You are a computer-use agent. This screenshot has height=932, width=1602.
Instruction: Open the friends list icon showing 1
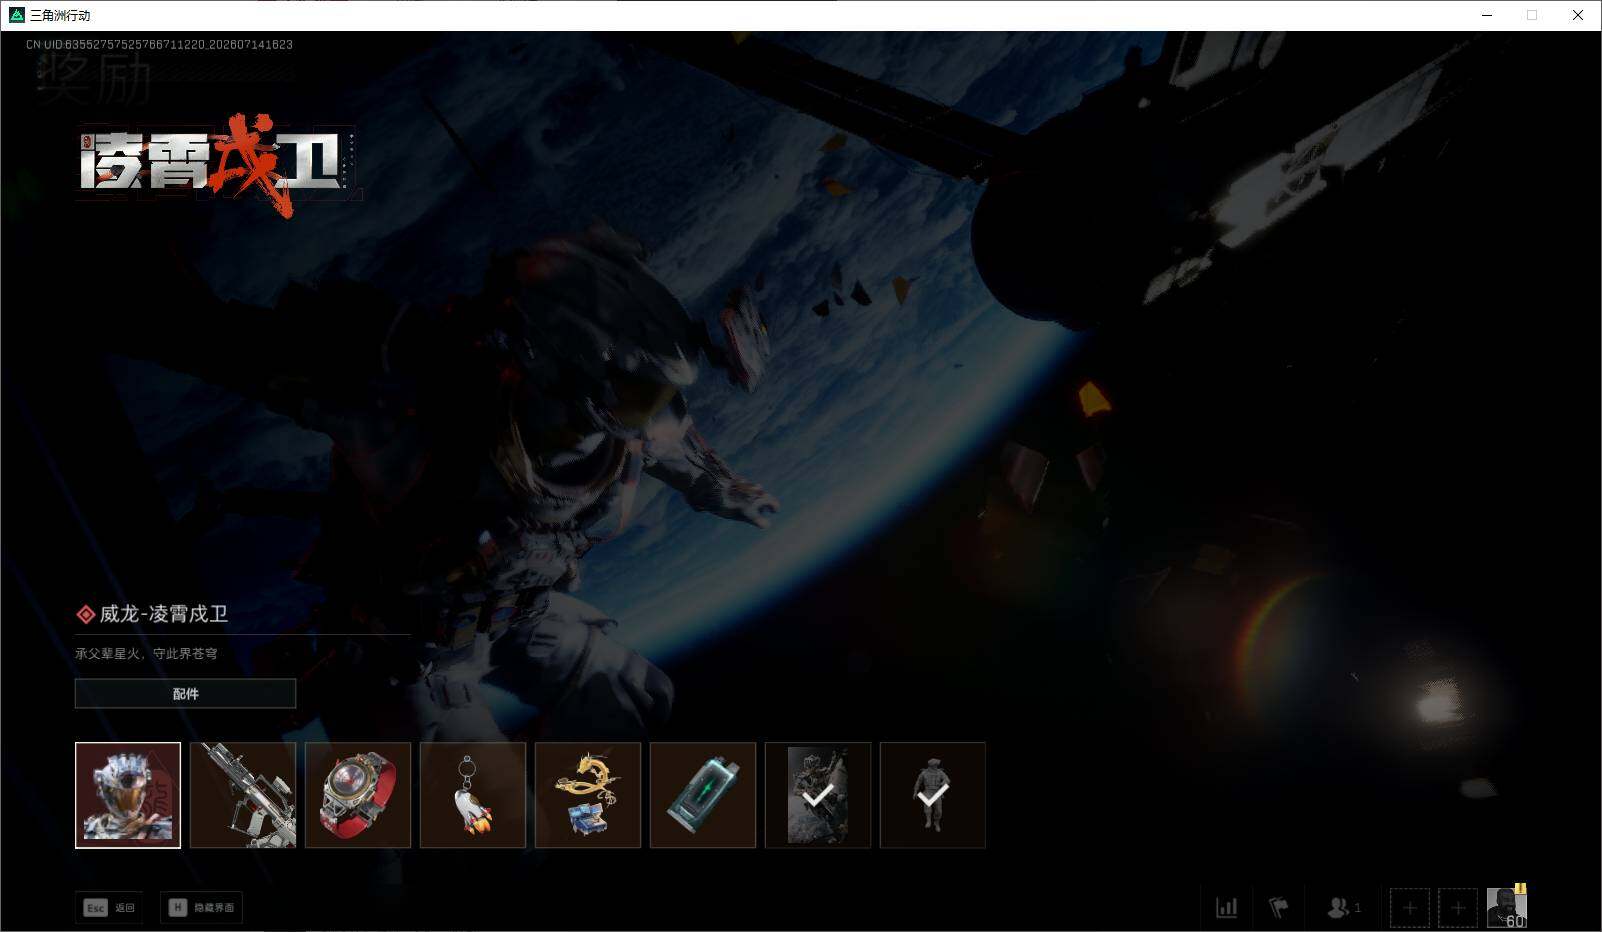pyautogui.click(x=1343, y=907)
